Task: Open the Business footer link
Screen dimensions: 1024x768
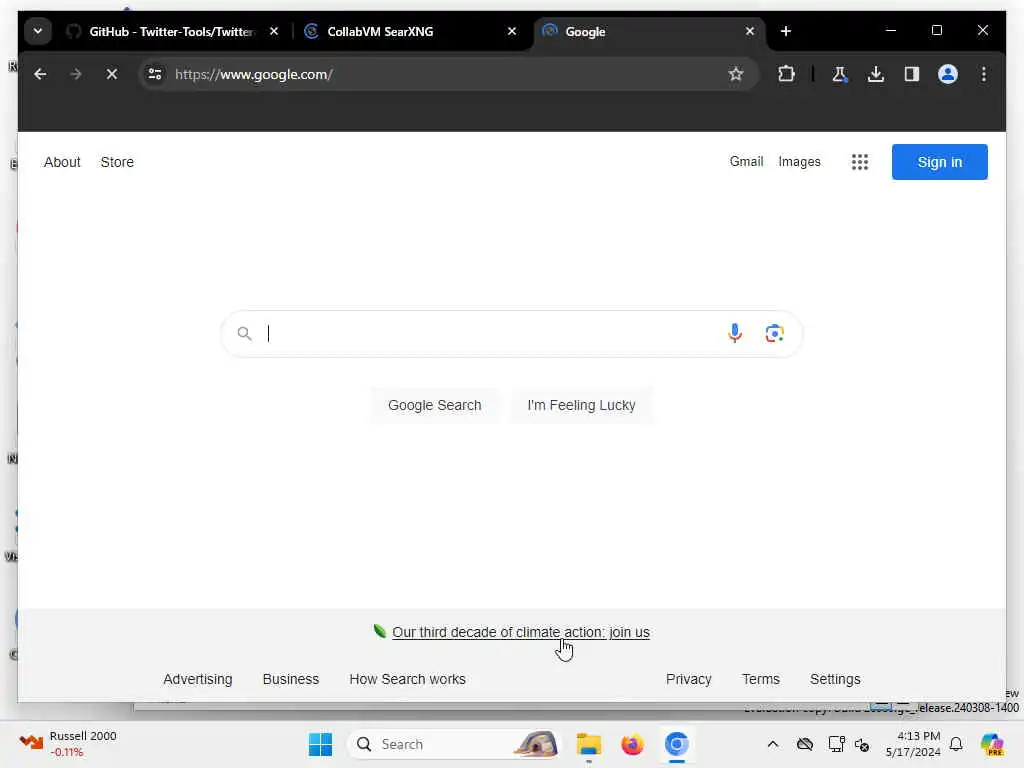Action: [x=291, y=679]
